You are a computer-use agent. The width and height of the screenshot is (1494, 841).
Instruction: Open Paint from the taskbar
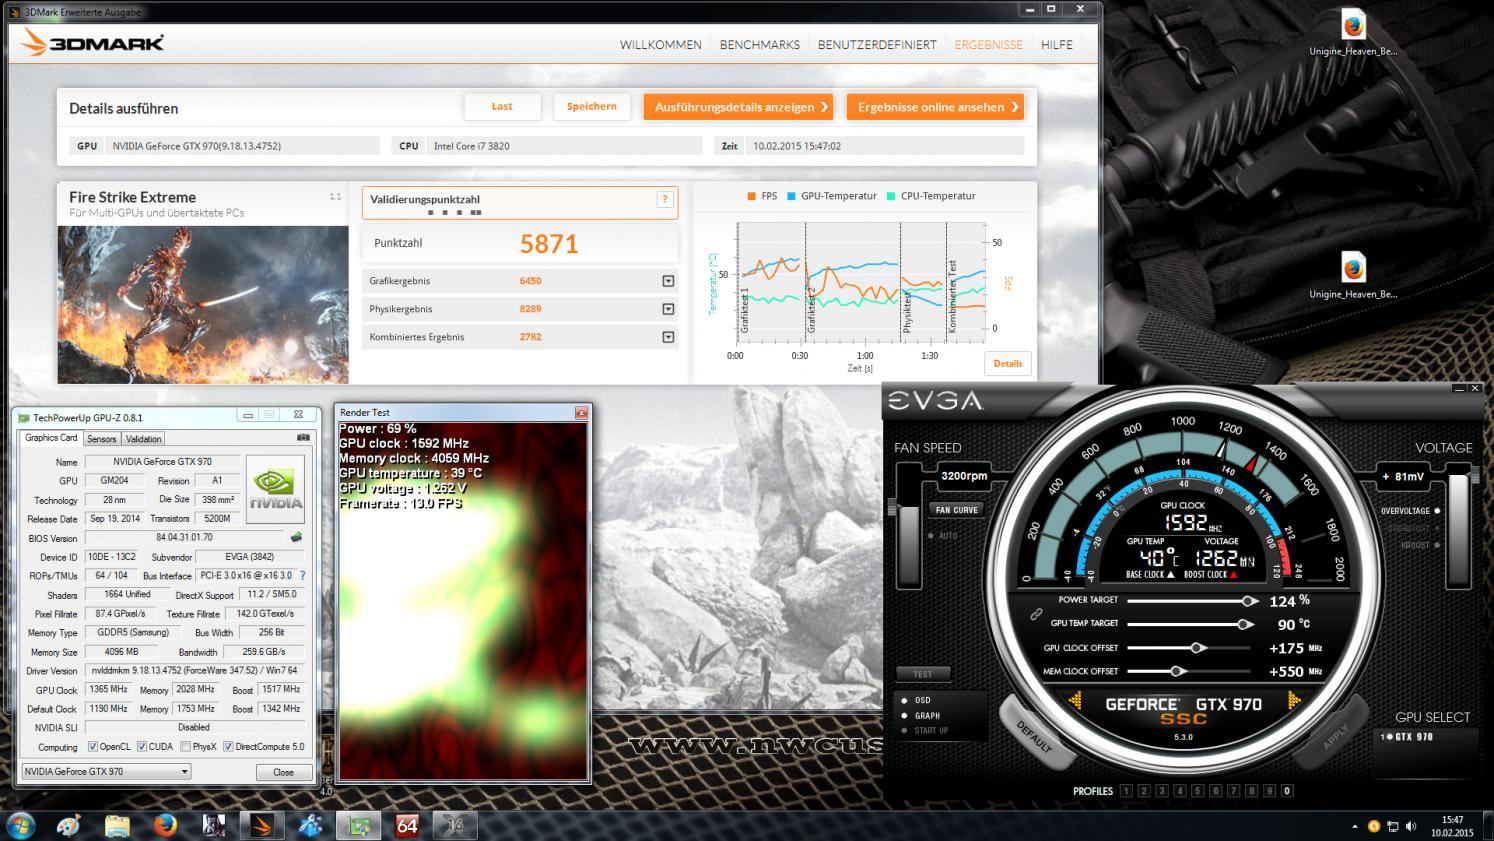click(69, 825)
